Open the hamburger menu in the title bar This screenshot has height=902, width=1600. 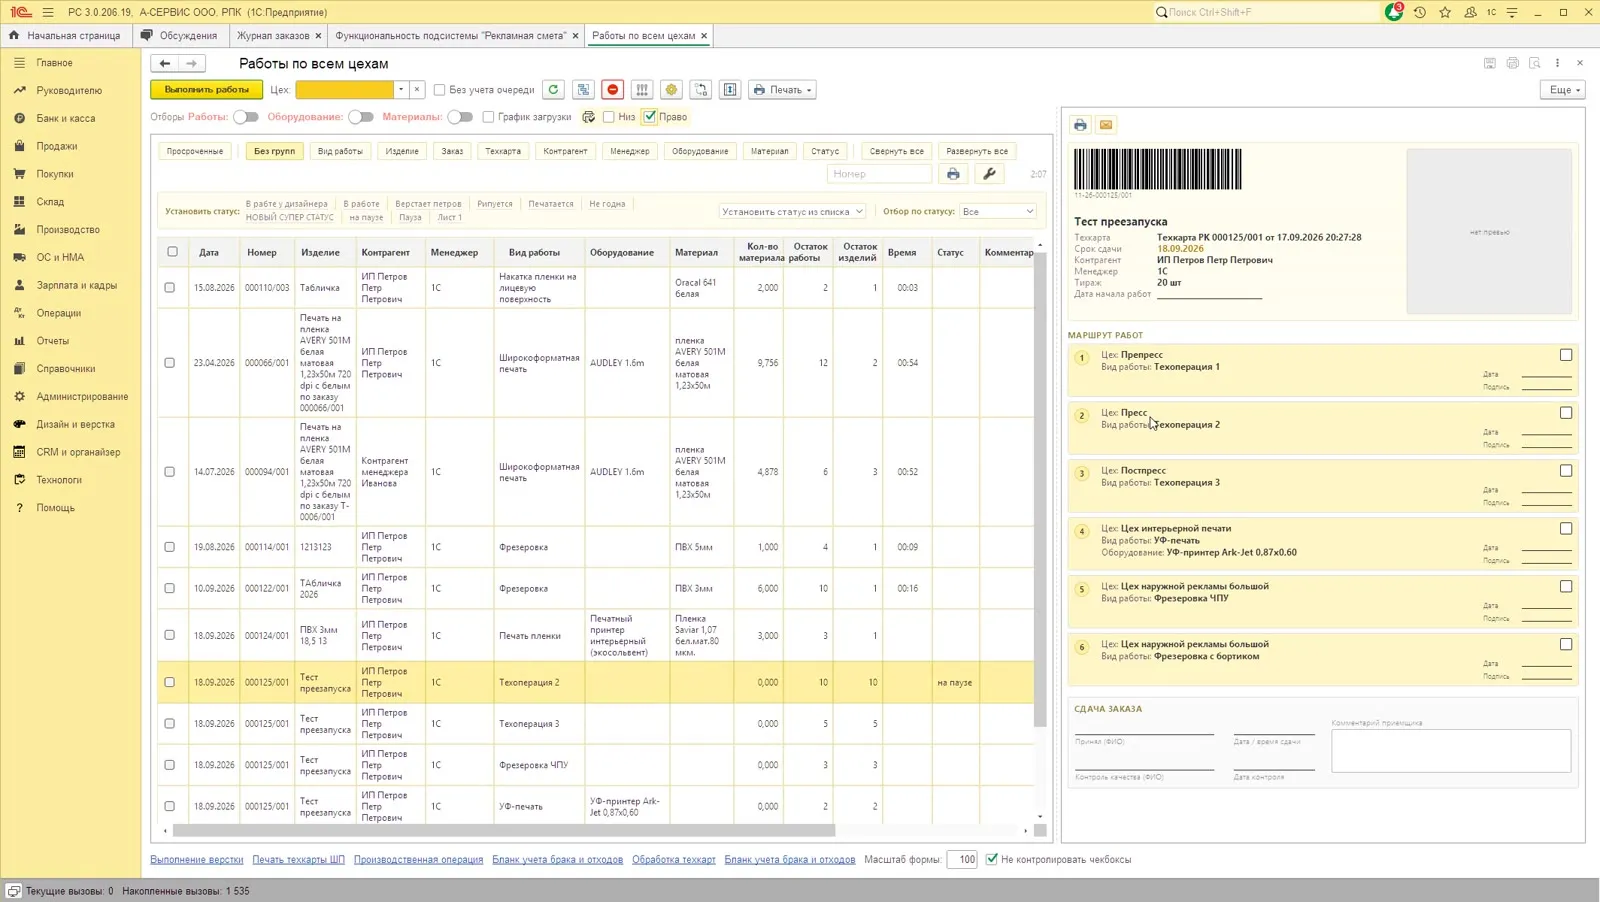(x=48, y=12)
